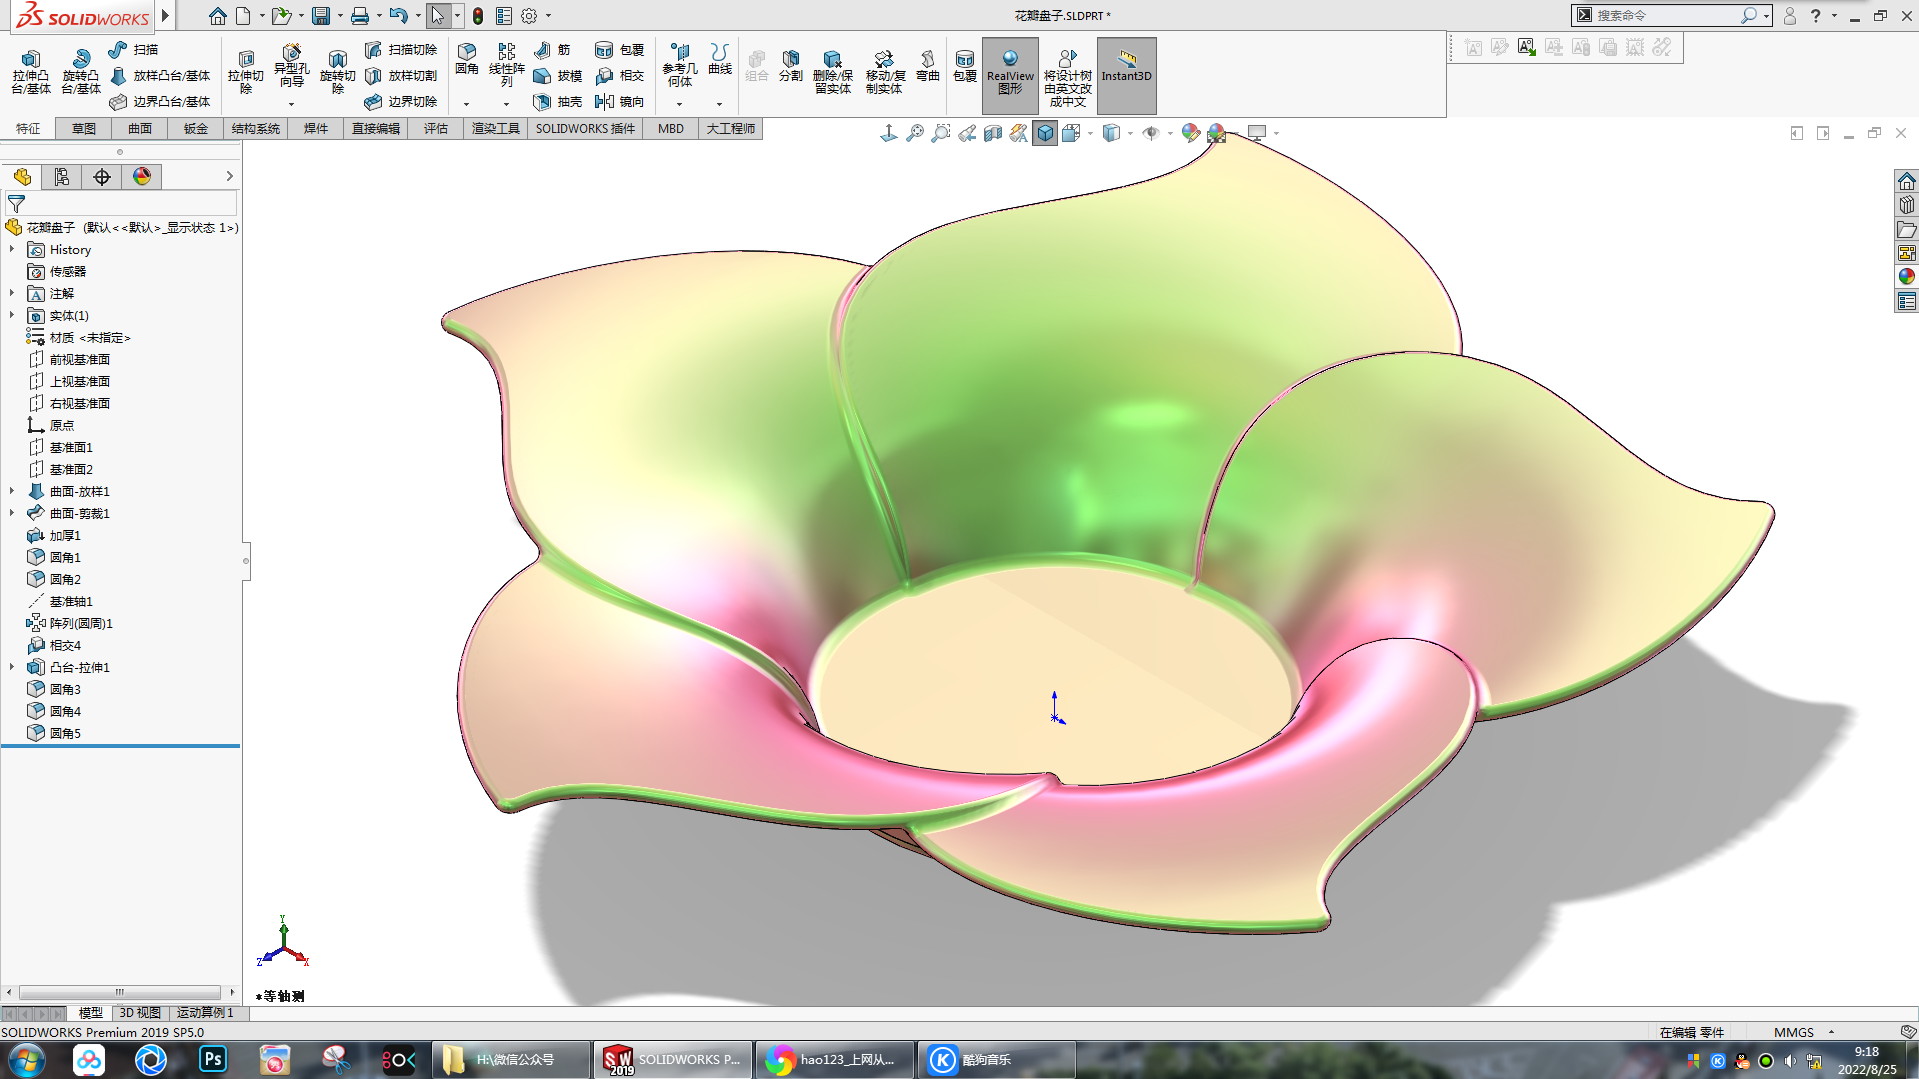
Task: Expand the 凸台-拉伸1 feature node
Action: click(12, 667)
